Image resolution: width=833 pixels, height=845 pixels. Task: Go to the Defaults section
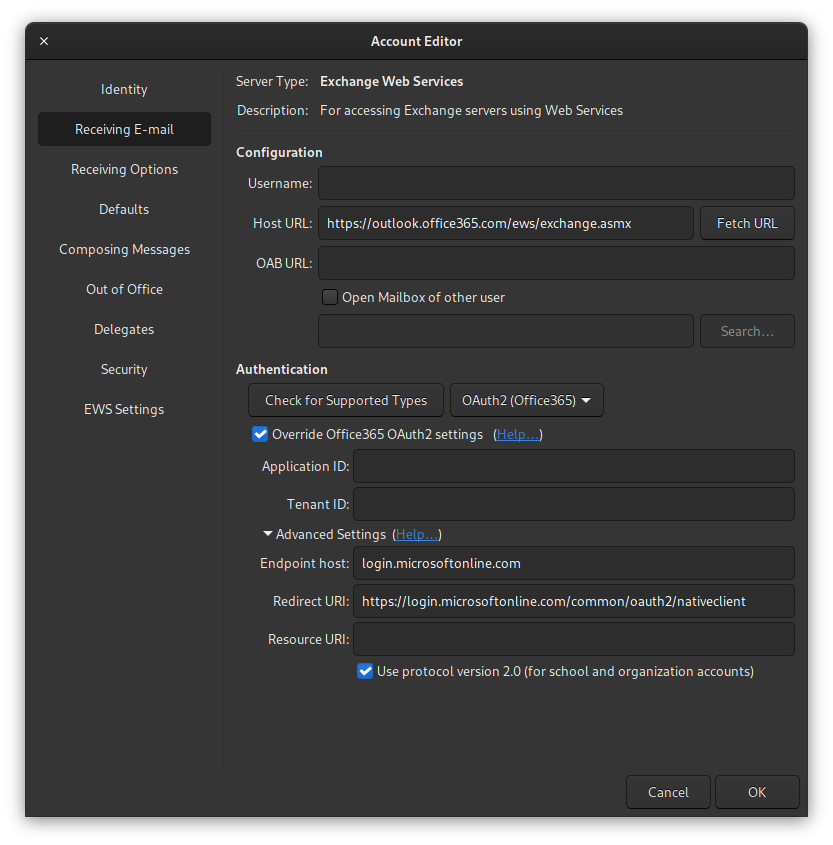click(124, 209)
